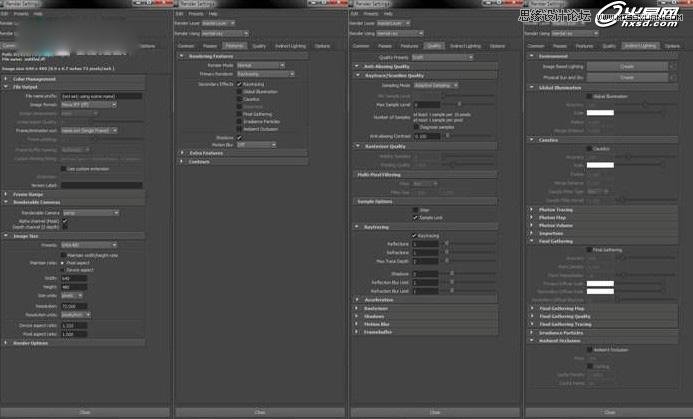Open the Sampling Mode dropdown
The image size is (693, 419).
(x=436, y=86)
